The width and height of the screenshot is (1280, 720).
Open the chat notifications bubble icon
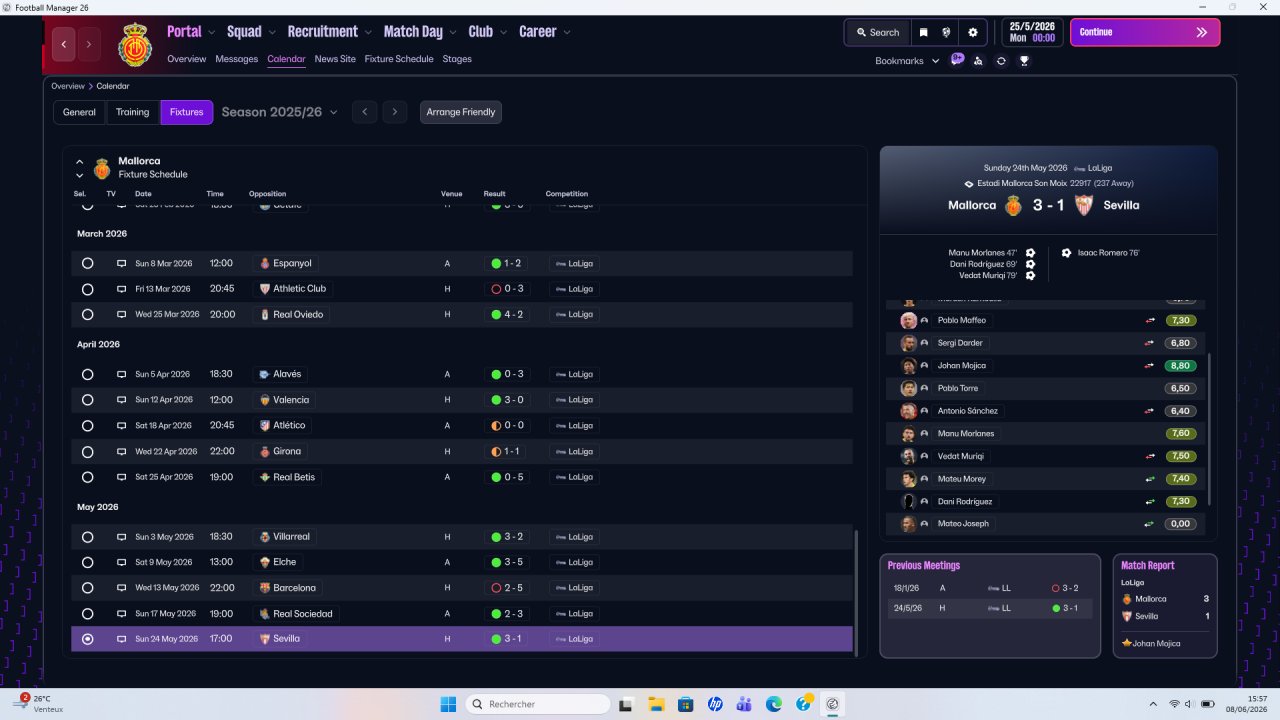pyautogui.click(x=957, y=60)
